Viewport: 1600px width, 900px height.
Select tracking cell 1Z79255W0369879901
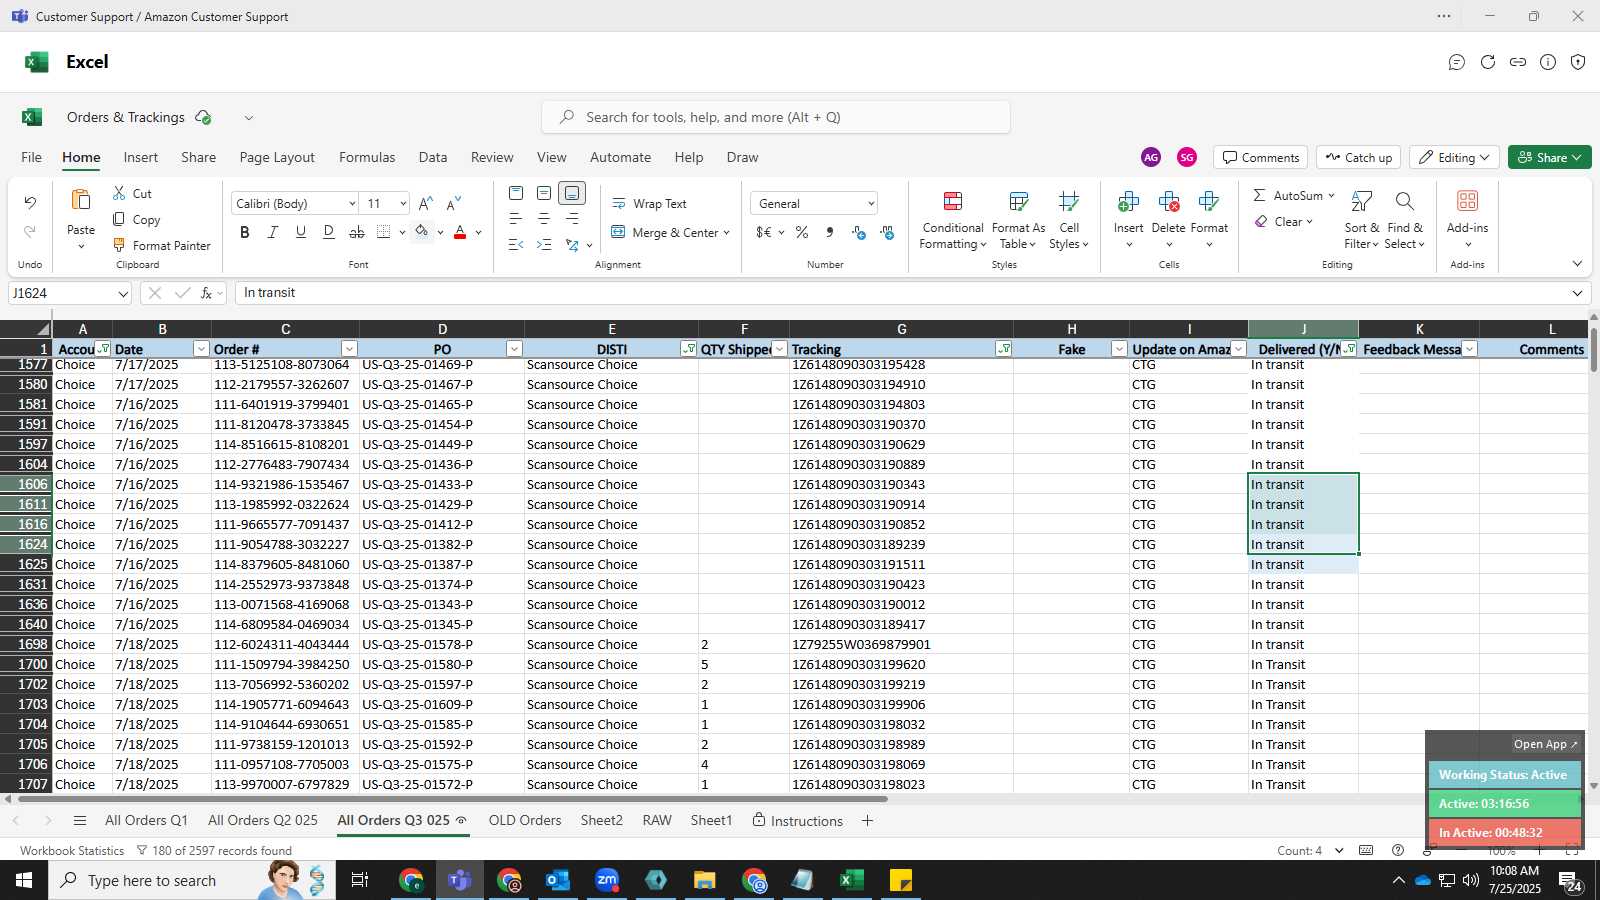pos(901,644)
